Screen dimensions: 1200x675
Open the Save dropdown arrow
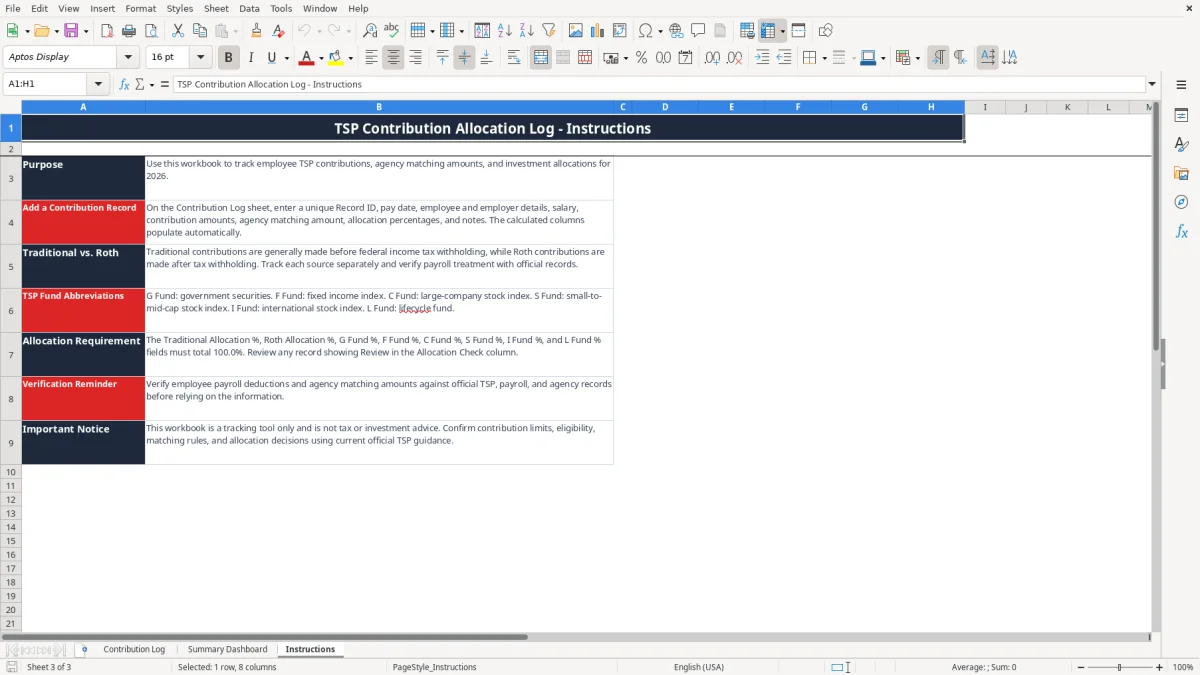[86, 32]
